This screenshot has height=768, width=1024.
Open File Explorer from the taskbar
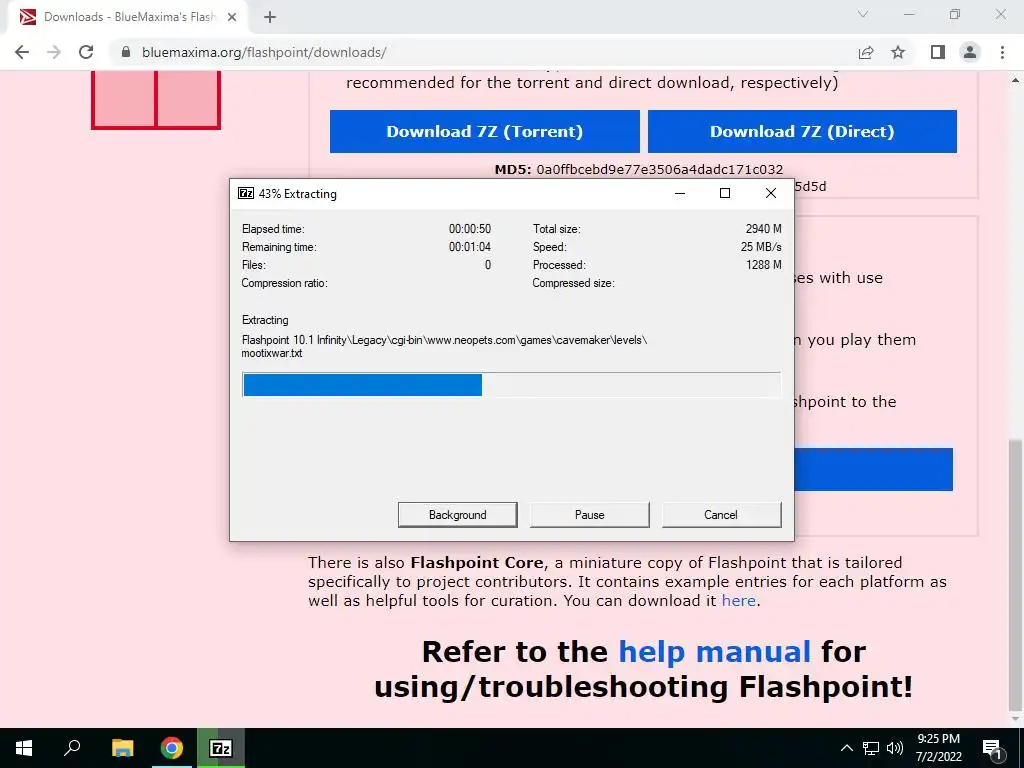pos(122,748)
